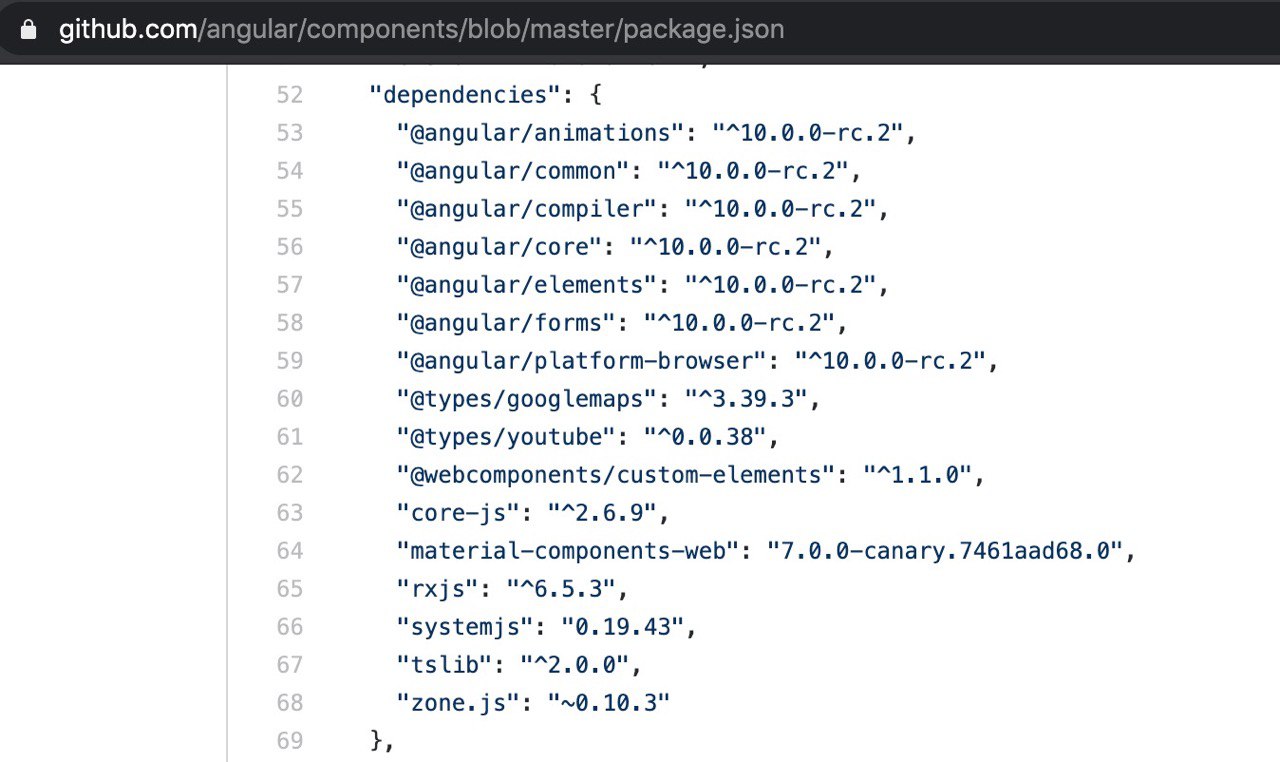Click the "@angular/forms" key
The height and width of the screenshot is (762, 1280).
pyautogui.click(x=506, y=323)
